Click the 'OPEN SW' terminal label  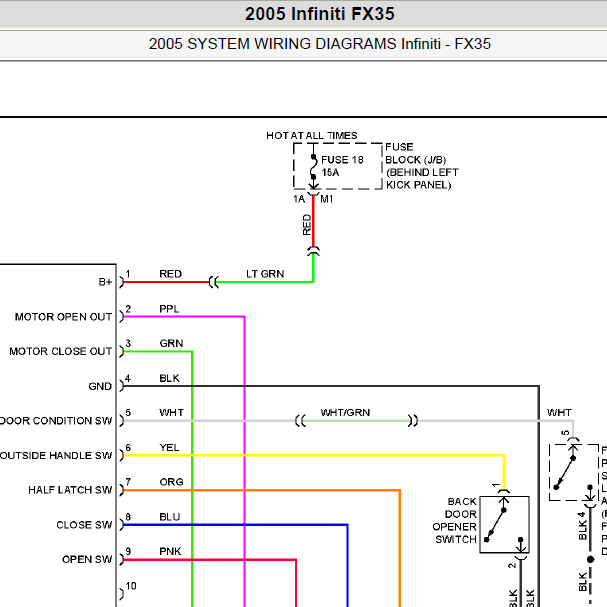[x=87, y=559]
